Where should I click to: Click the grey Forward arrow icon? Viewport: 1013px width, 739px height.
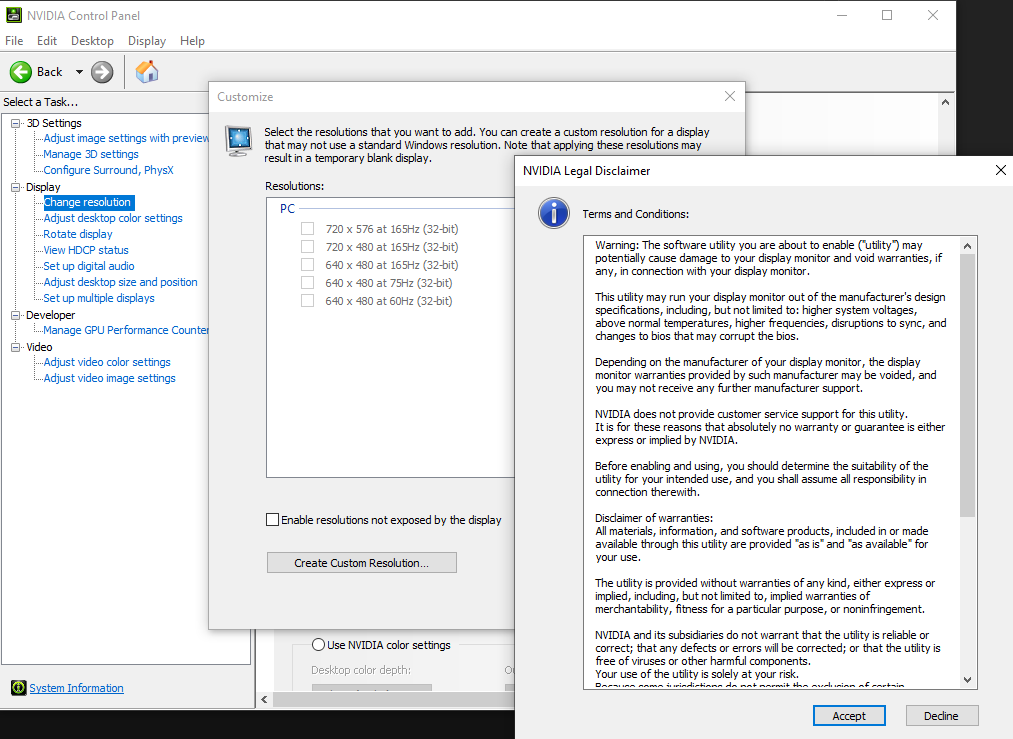click(x=102, y=72)
